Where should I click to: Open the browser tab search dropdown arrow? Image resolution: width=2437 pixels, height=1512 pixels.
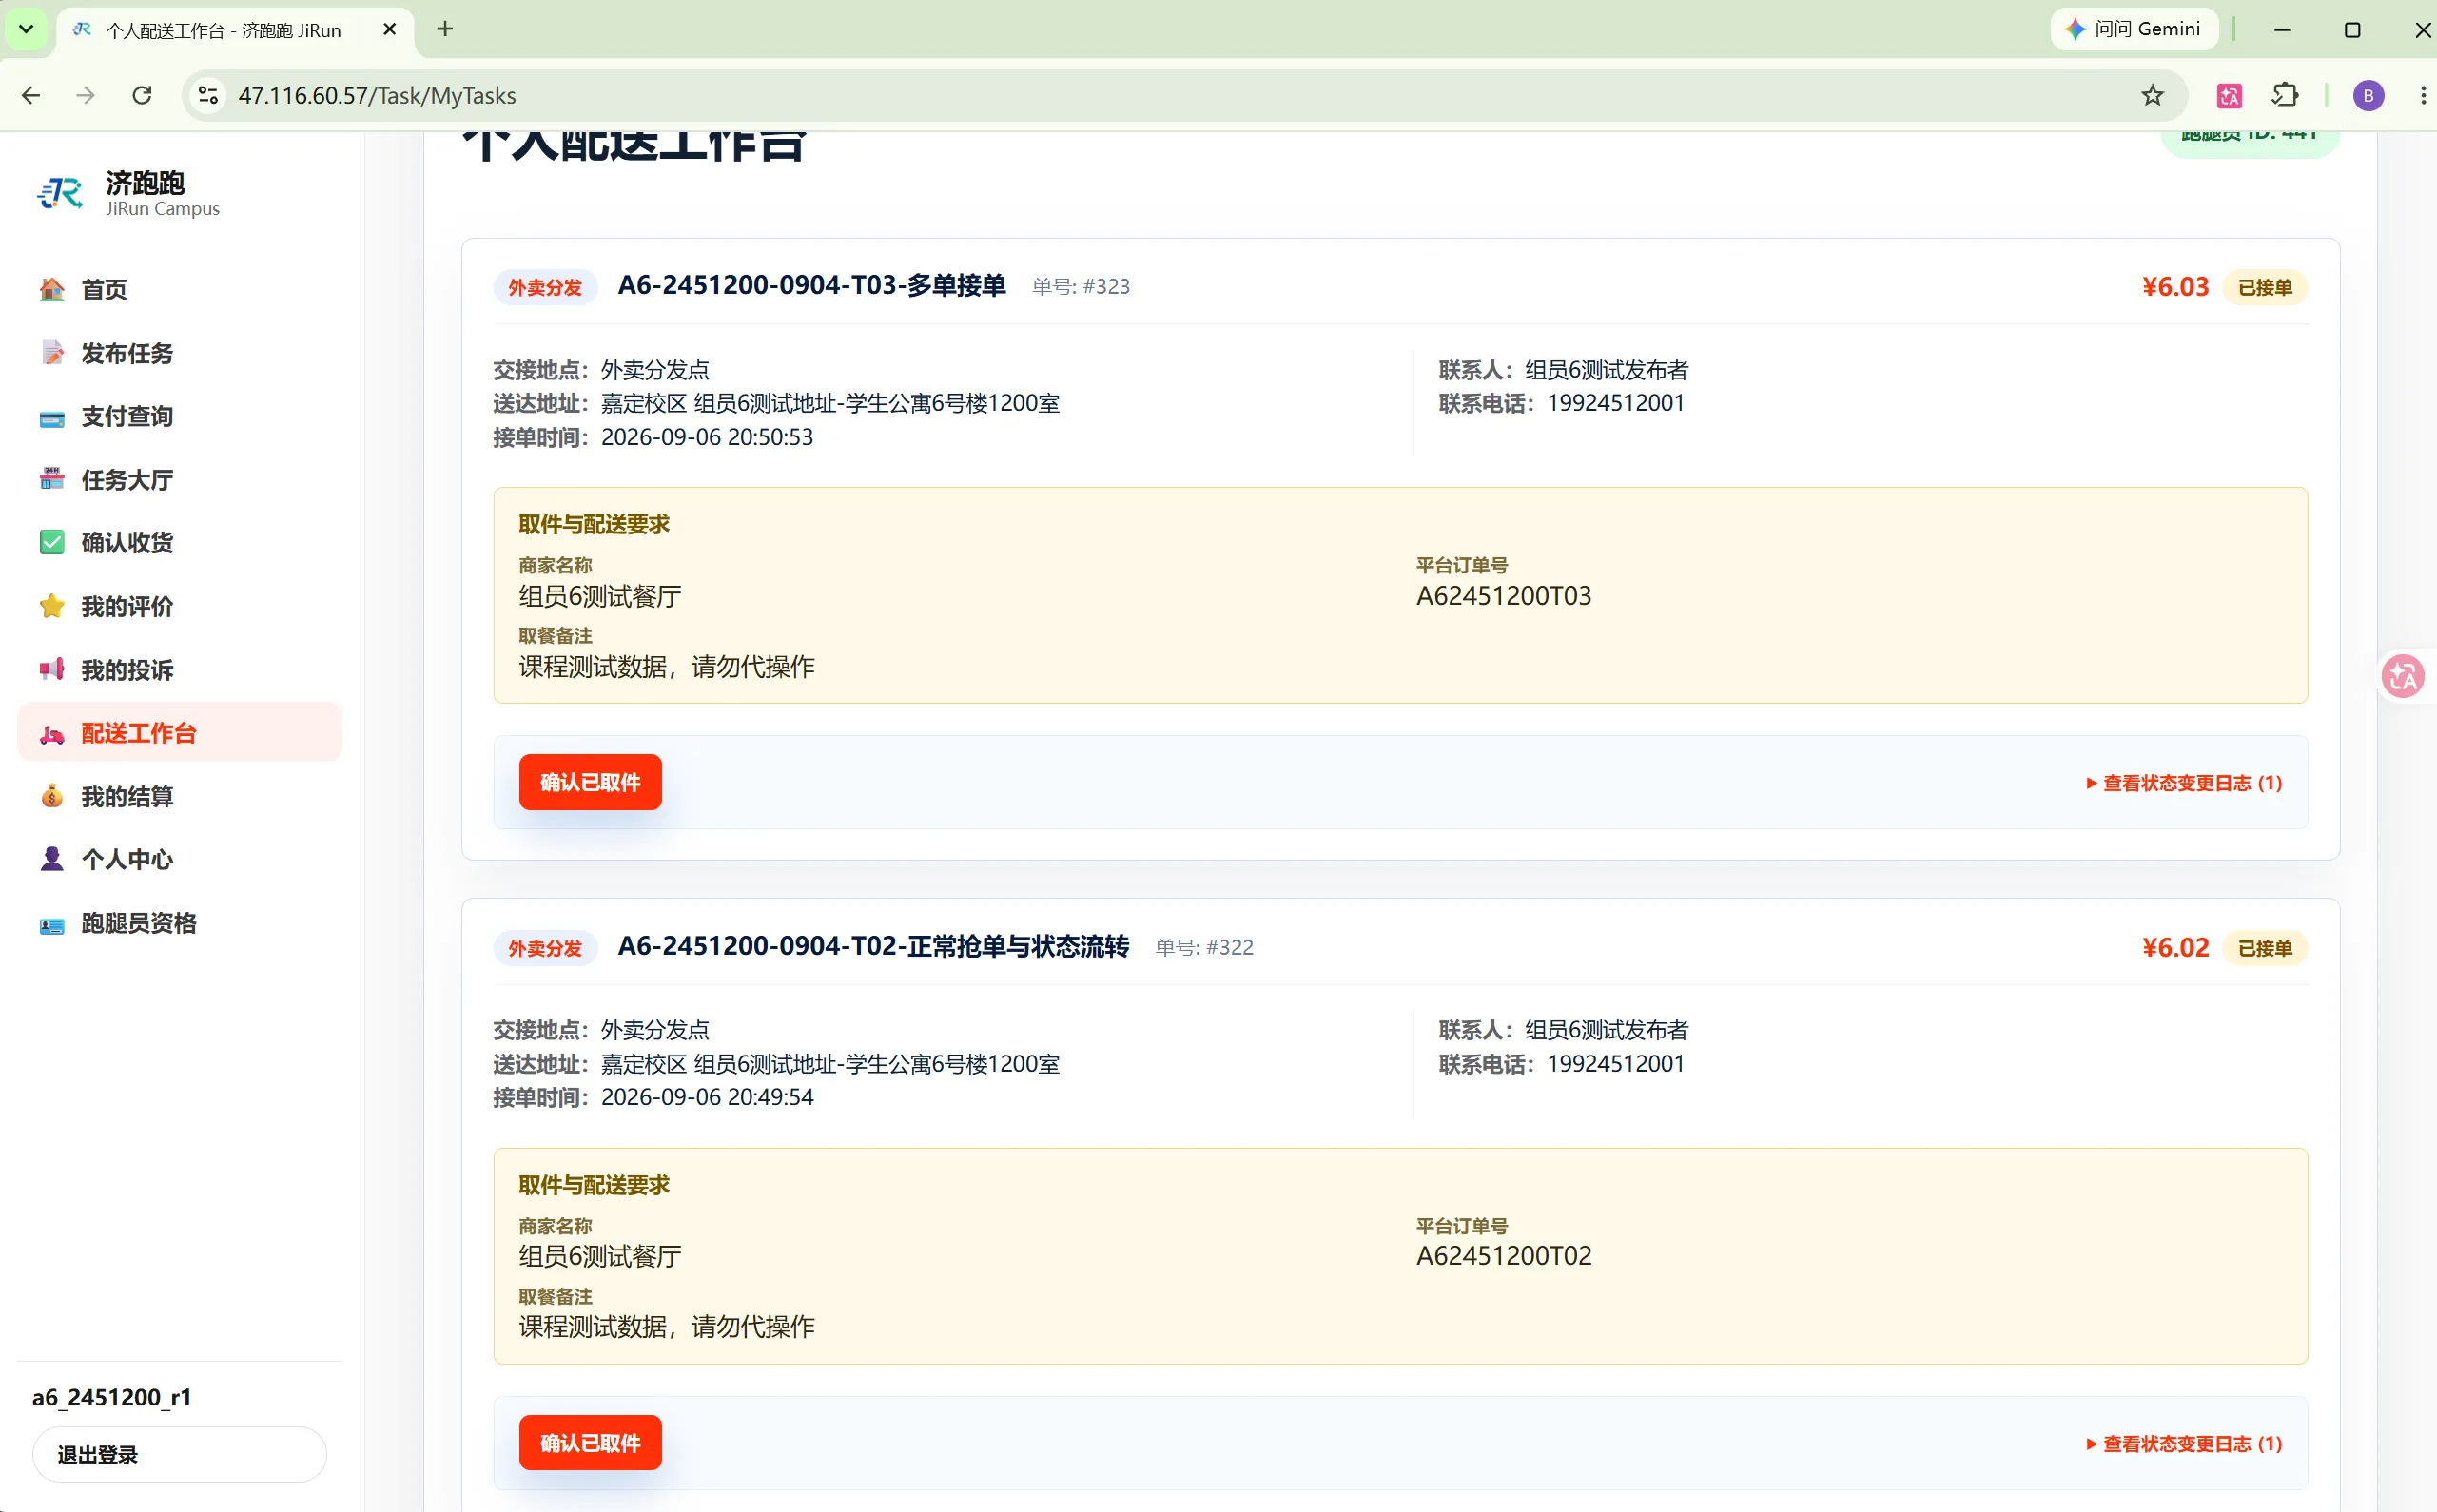click(27, 29)
